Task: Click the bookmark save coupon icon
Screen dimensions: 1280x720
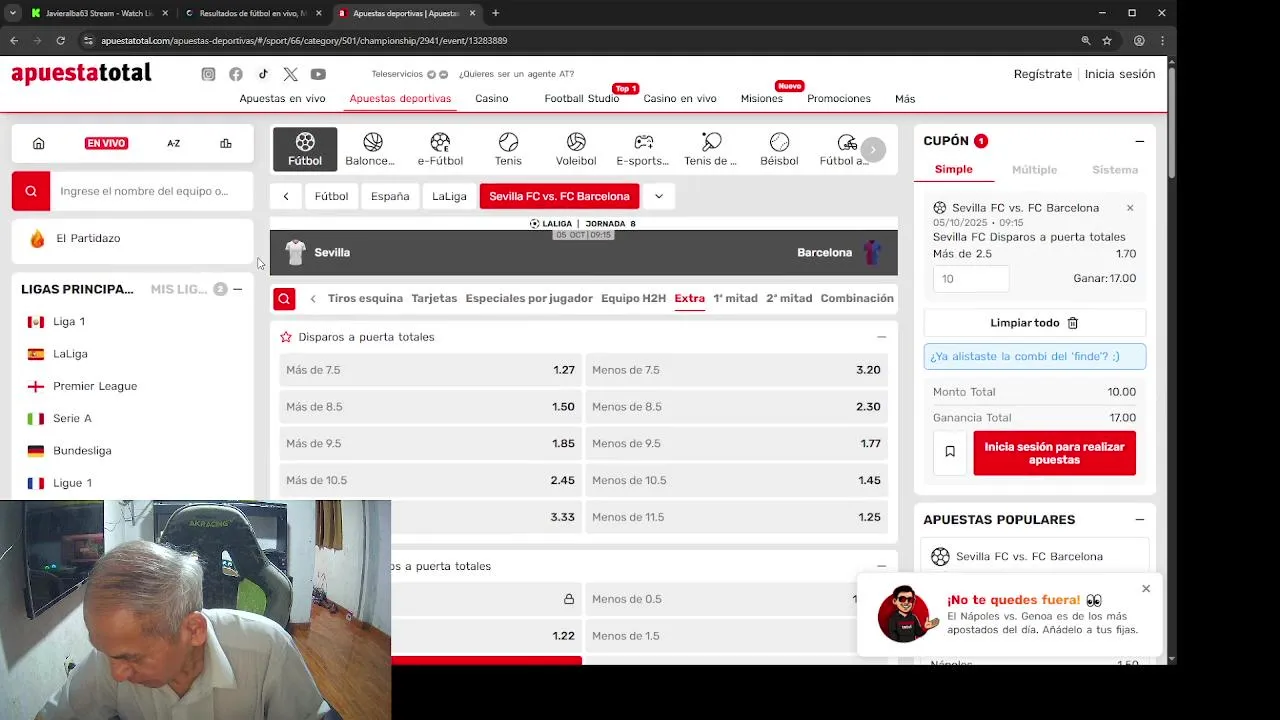Action: click(x=950, y=452)
